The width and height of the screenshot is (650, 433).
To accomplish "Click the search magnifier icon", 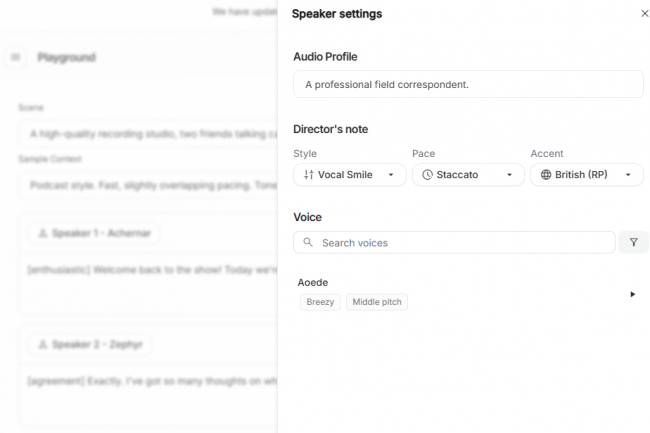I will point(308,242).
